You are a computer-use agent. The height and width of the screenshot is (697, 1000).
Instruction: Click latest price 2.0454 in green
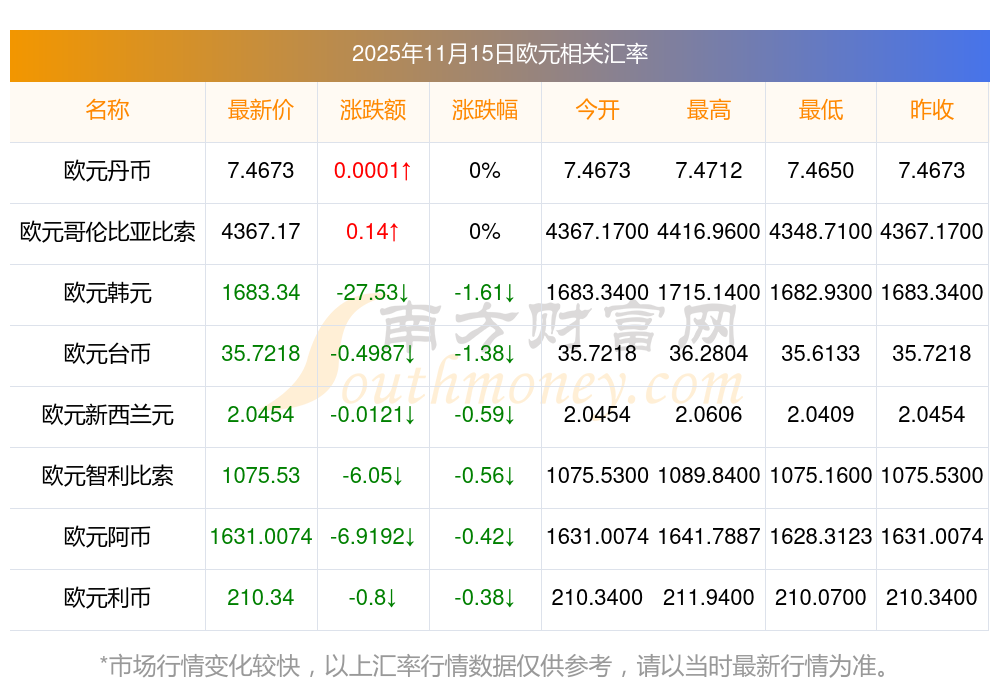tap(261, 415)
